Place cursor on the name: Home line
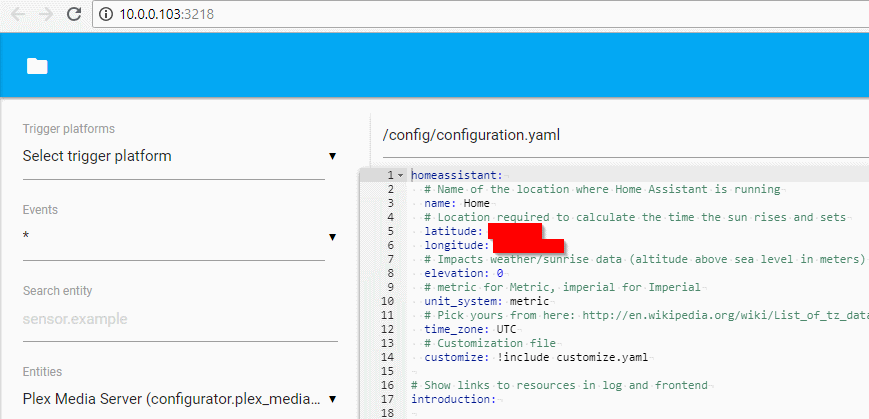Viewport: 869px width, 419px height. click(457, 203)
